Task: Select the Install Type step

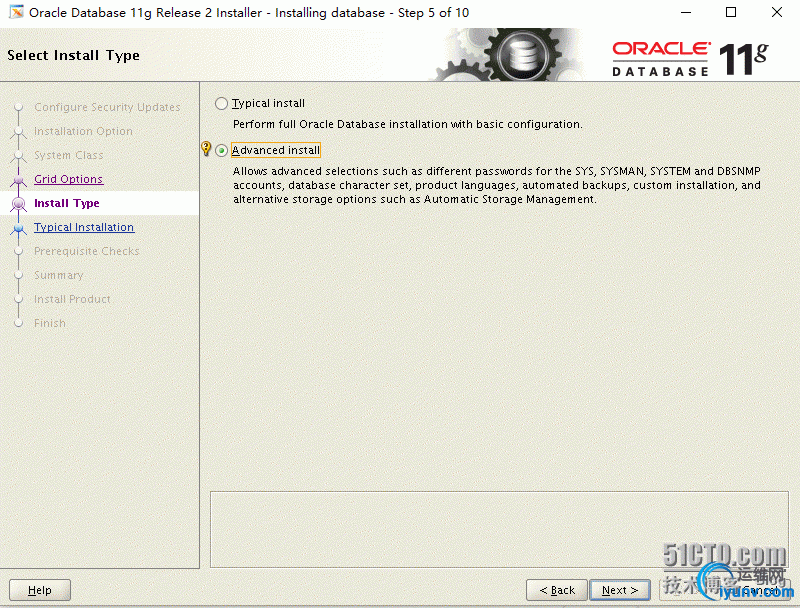Action: [x=67, y=203]
